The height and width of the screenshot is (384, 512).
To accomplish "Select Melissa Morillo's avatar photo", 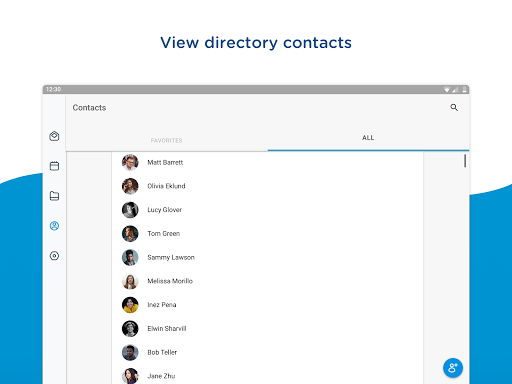I will 130,281.
